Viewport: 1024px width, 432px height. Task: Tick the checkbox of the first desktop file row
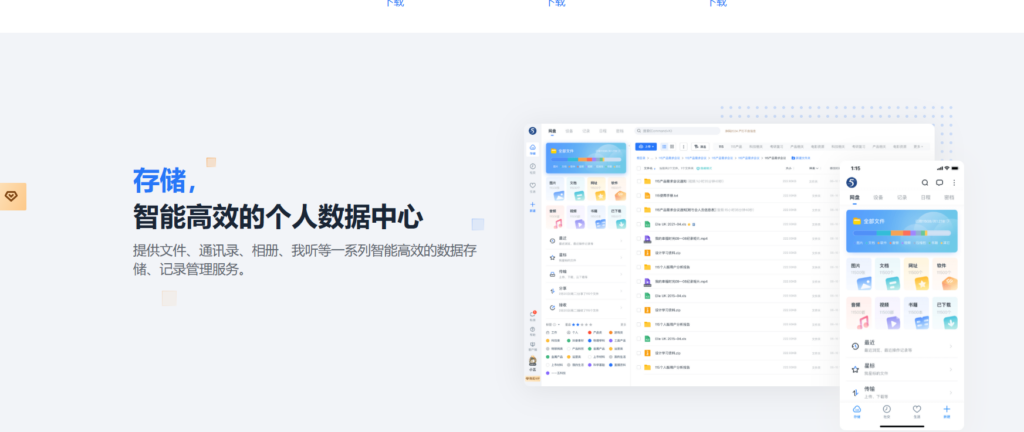639,182
